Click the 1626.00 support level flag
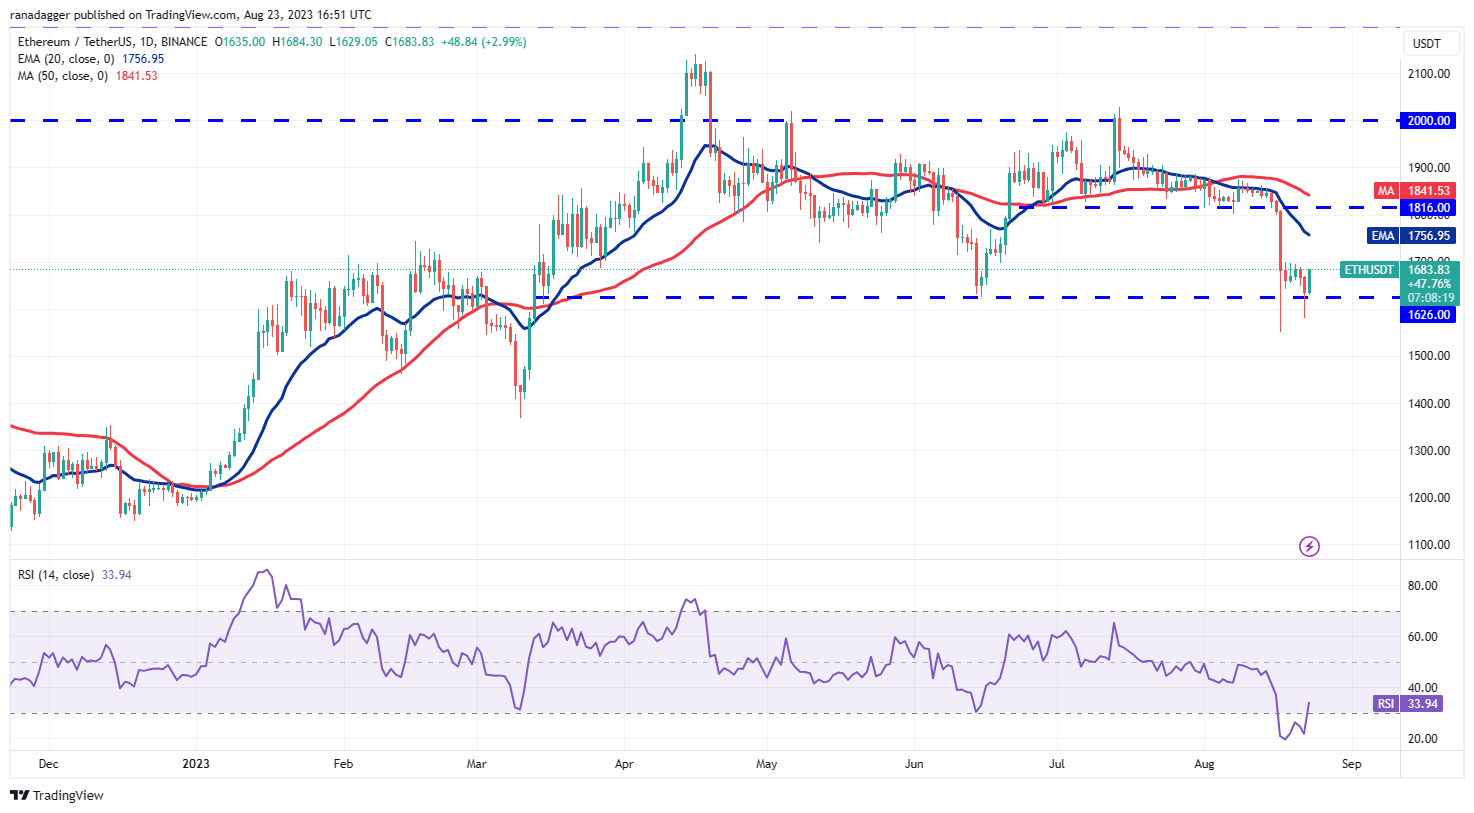Screen dimensions: 1474x813 pos(1427,315)
